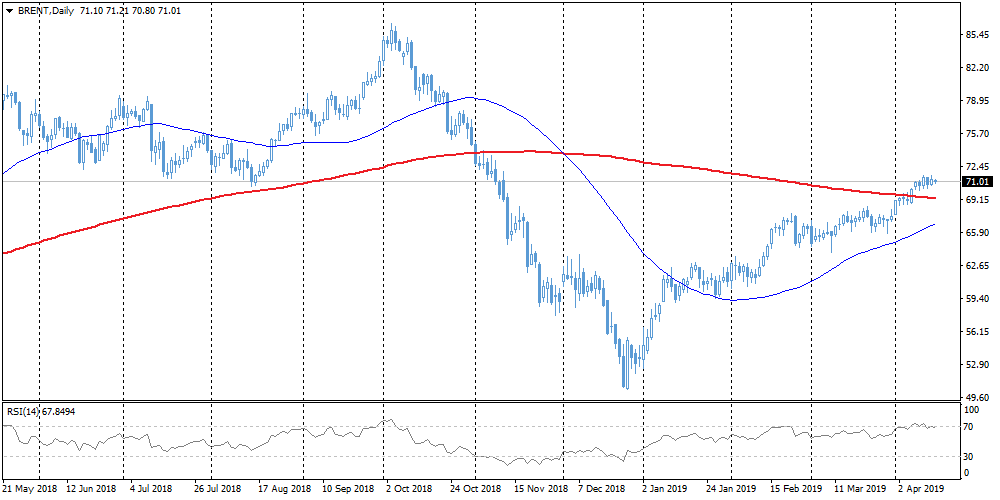Click the 2 Apr 2019 date label

point(920,489)
